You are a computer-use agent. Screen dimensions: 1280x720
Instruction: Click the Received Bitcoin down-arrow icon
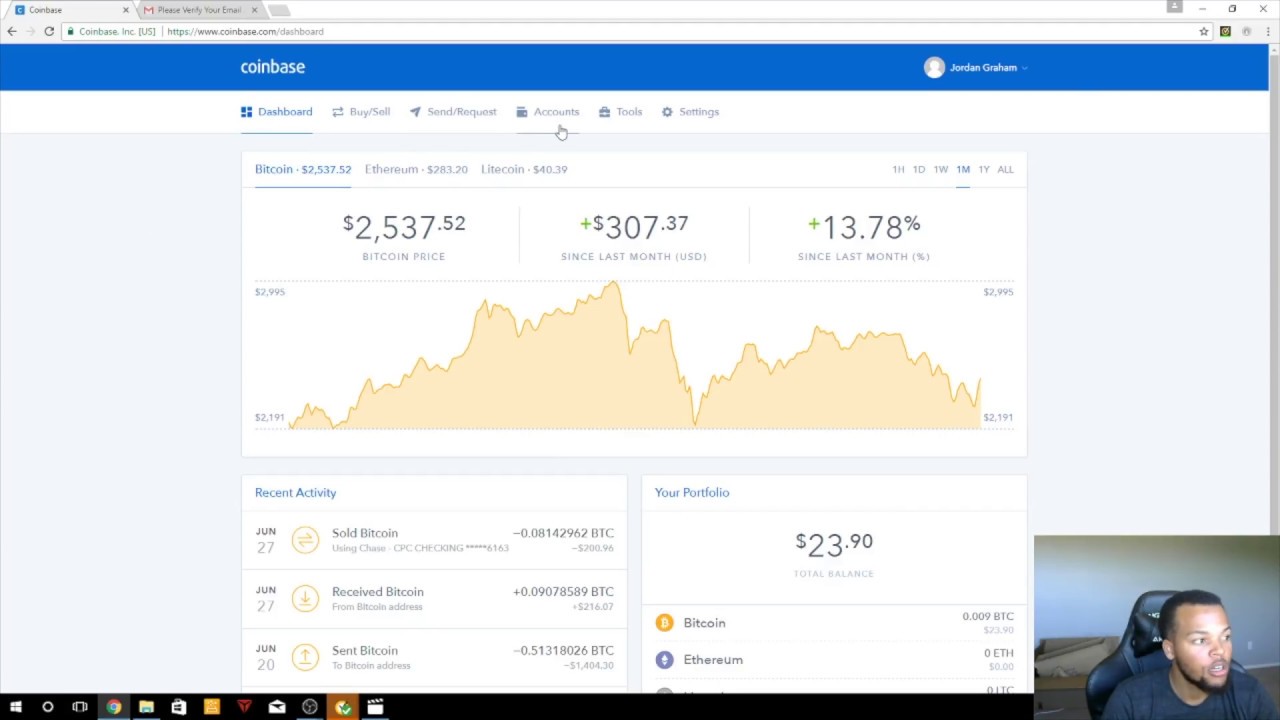coord(305,598)
